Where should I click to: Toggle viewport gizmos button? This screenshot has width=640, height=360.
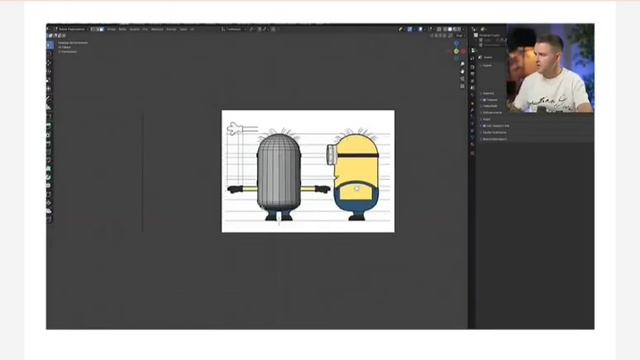pos(409,29)
